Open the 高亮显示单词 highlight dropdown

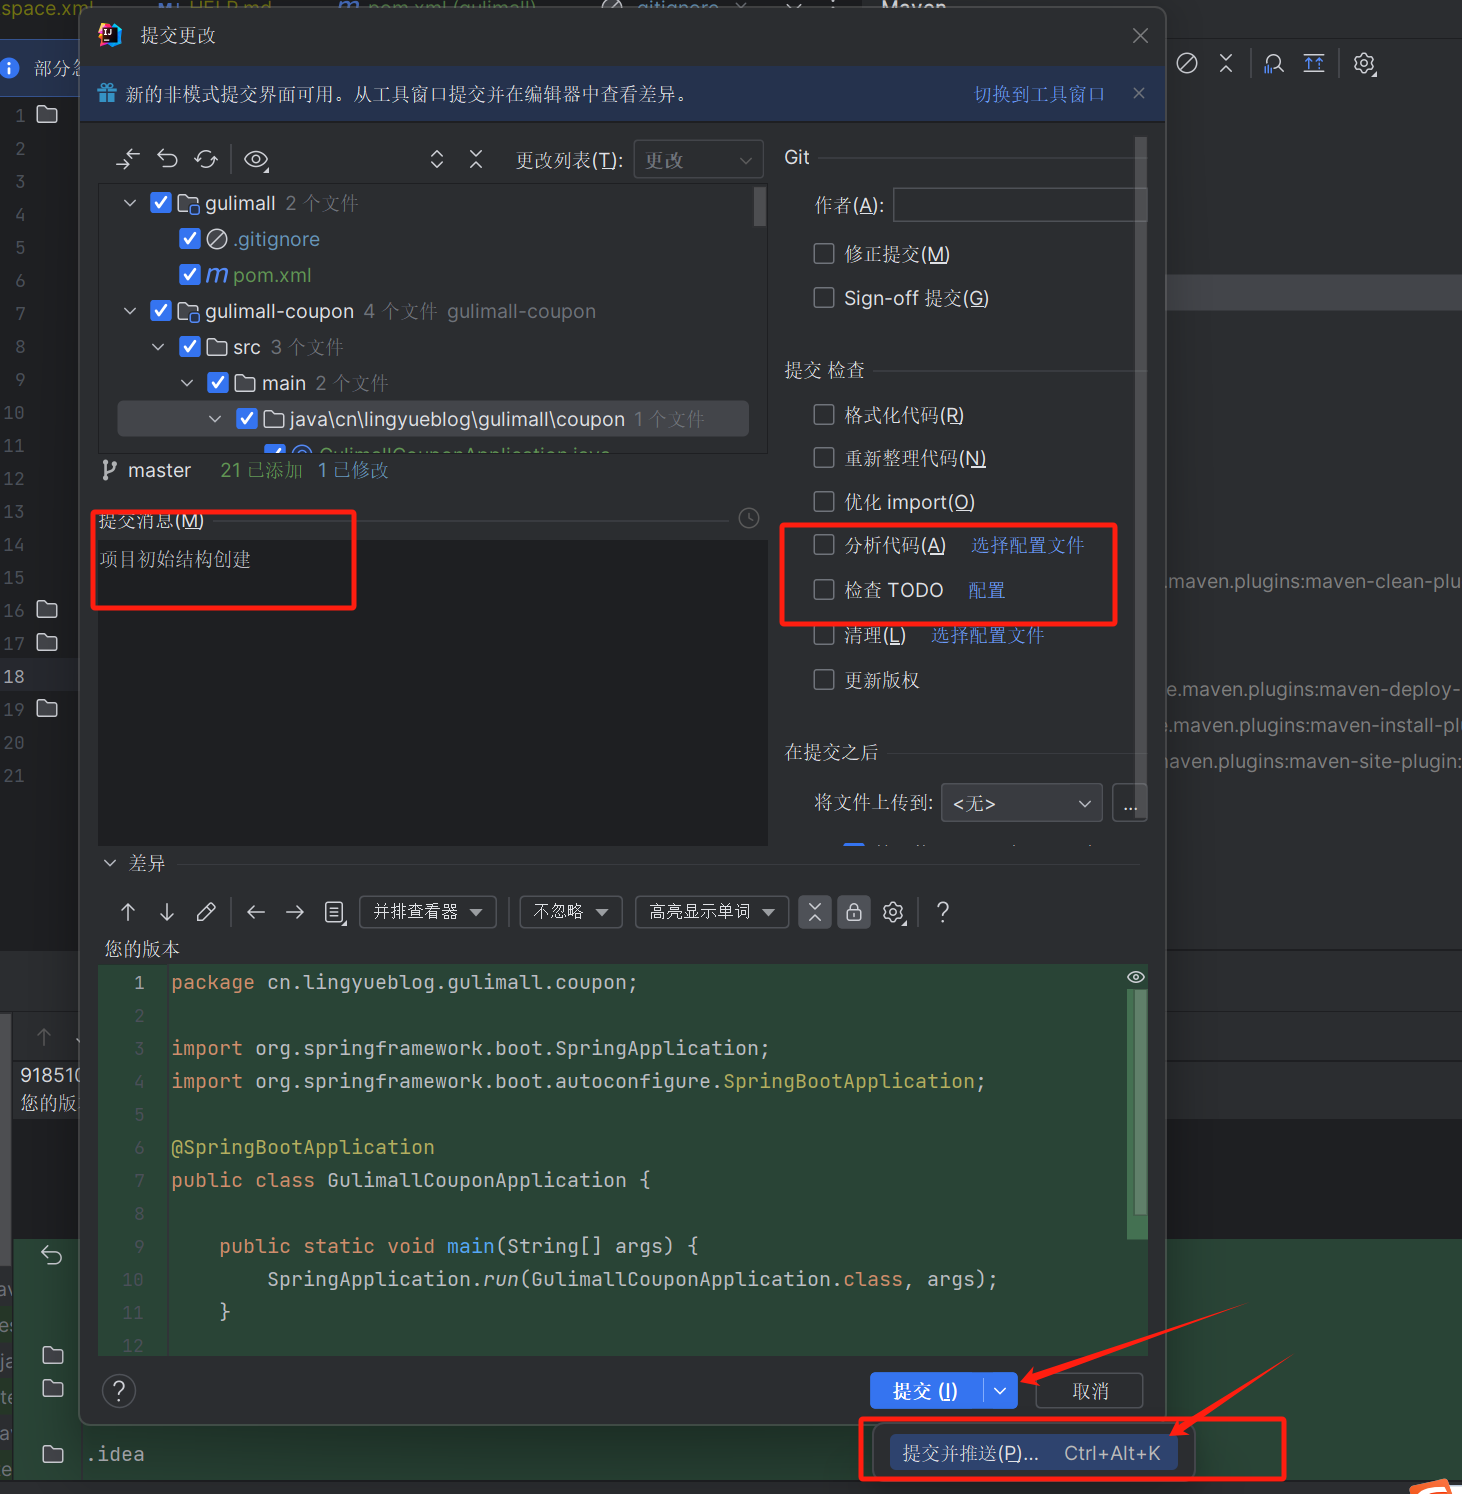[712, 912]
